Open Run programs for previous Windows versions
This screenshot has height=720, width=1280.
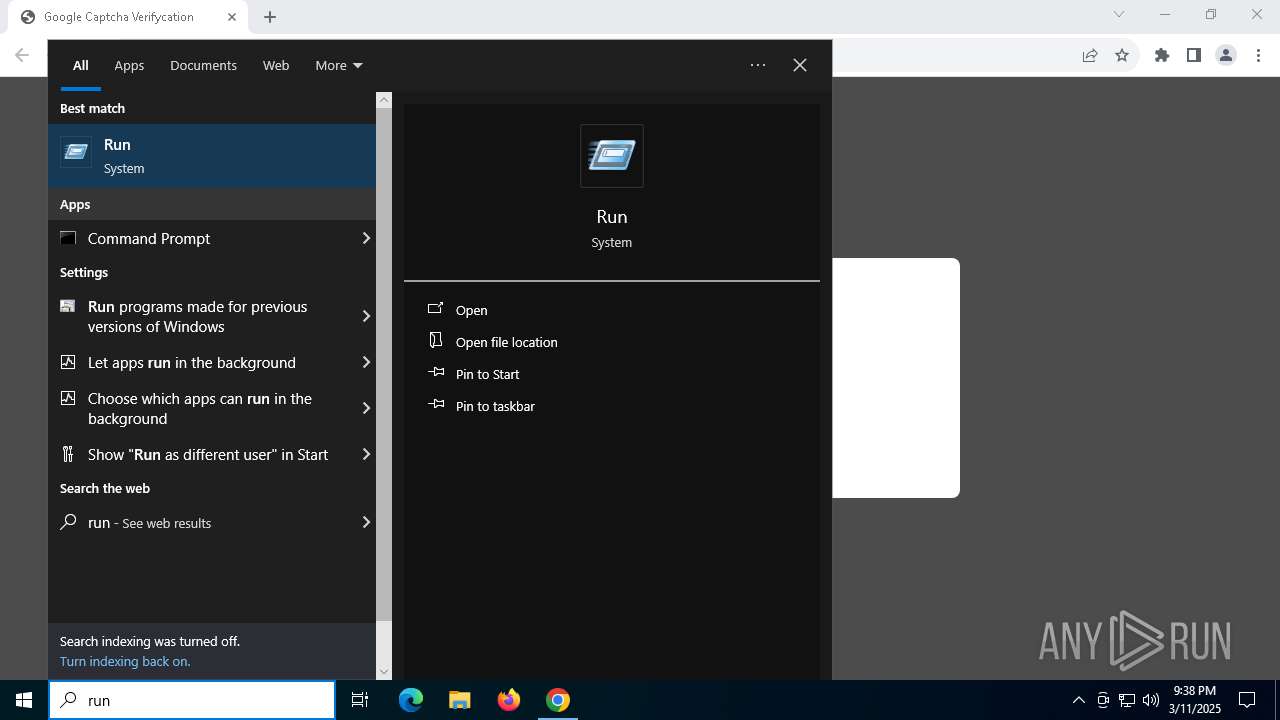click(x=200, y=316)
